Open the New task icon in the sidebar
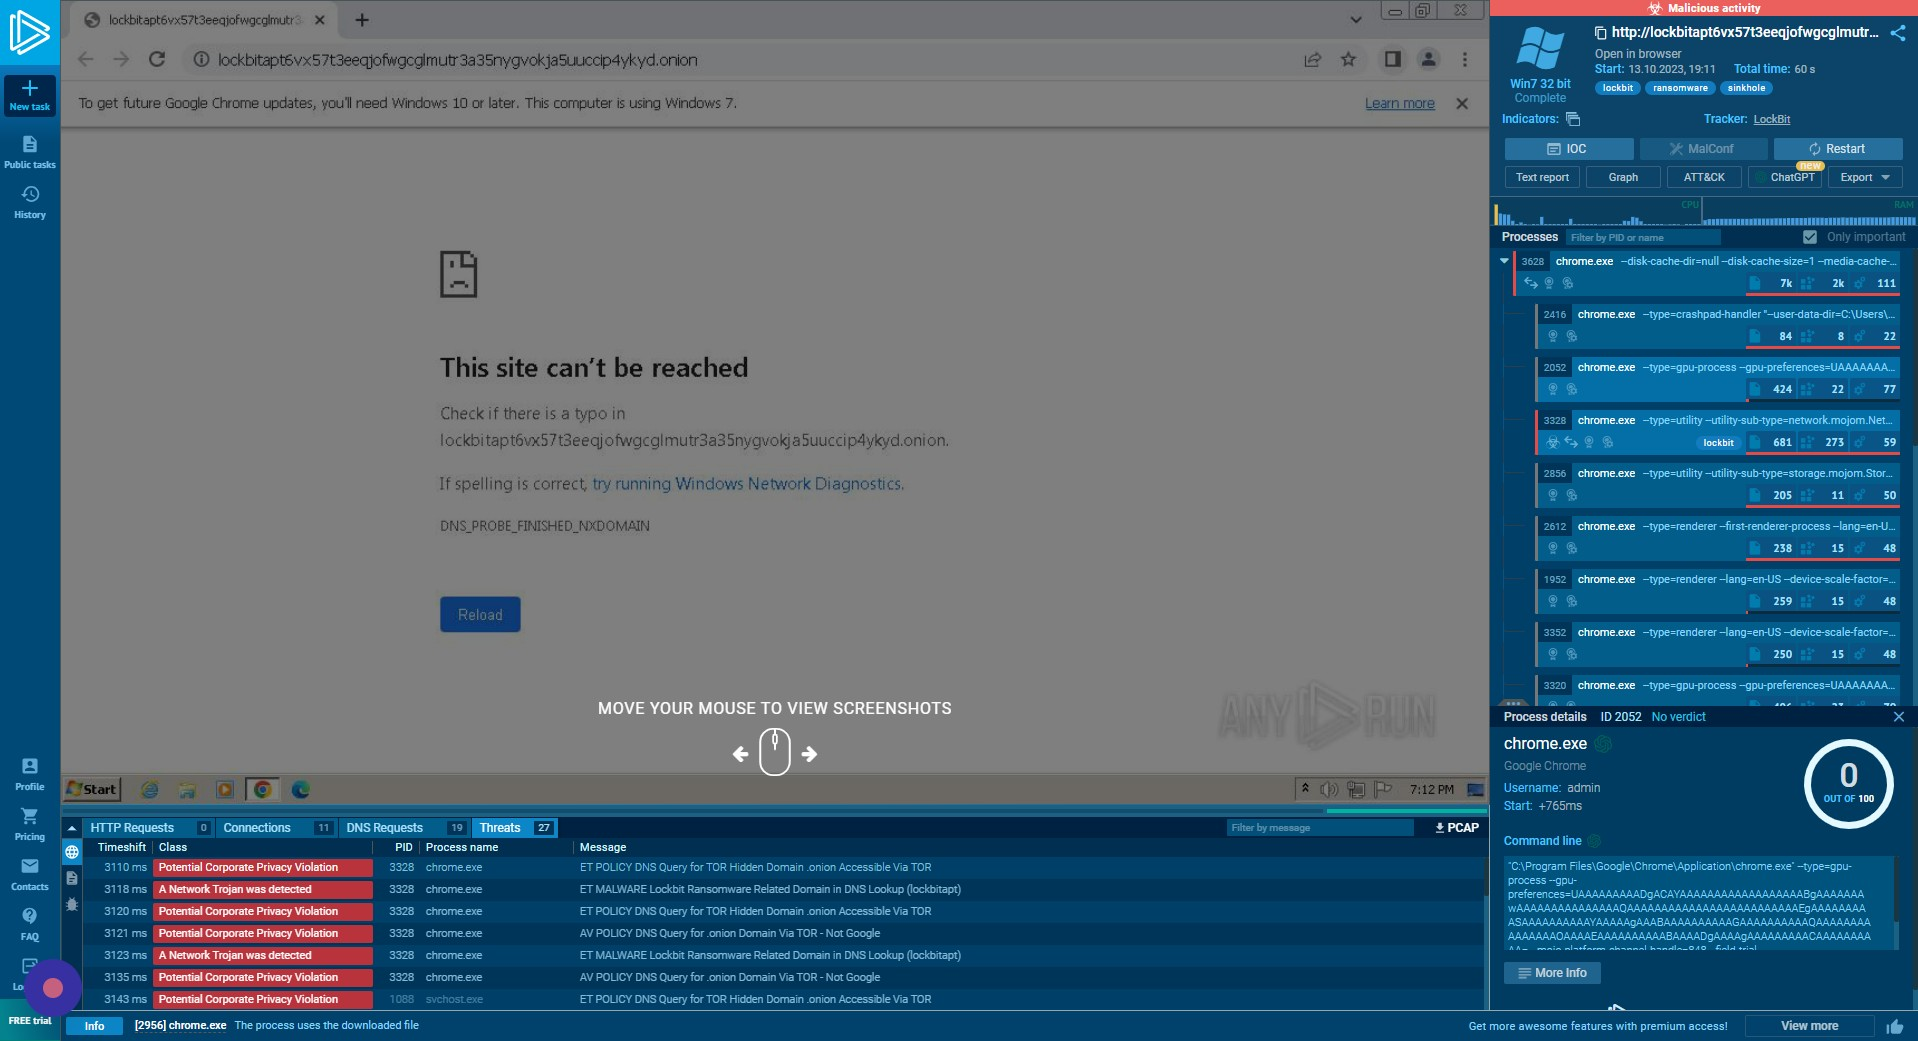The height and width of the screenshot is (1041, 1918). 29,95
